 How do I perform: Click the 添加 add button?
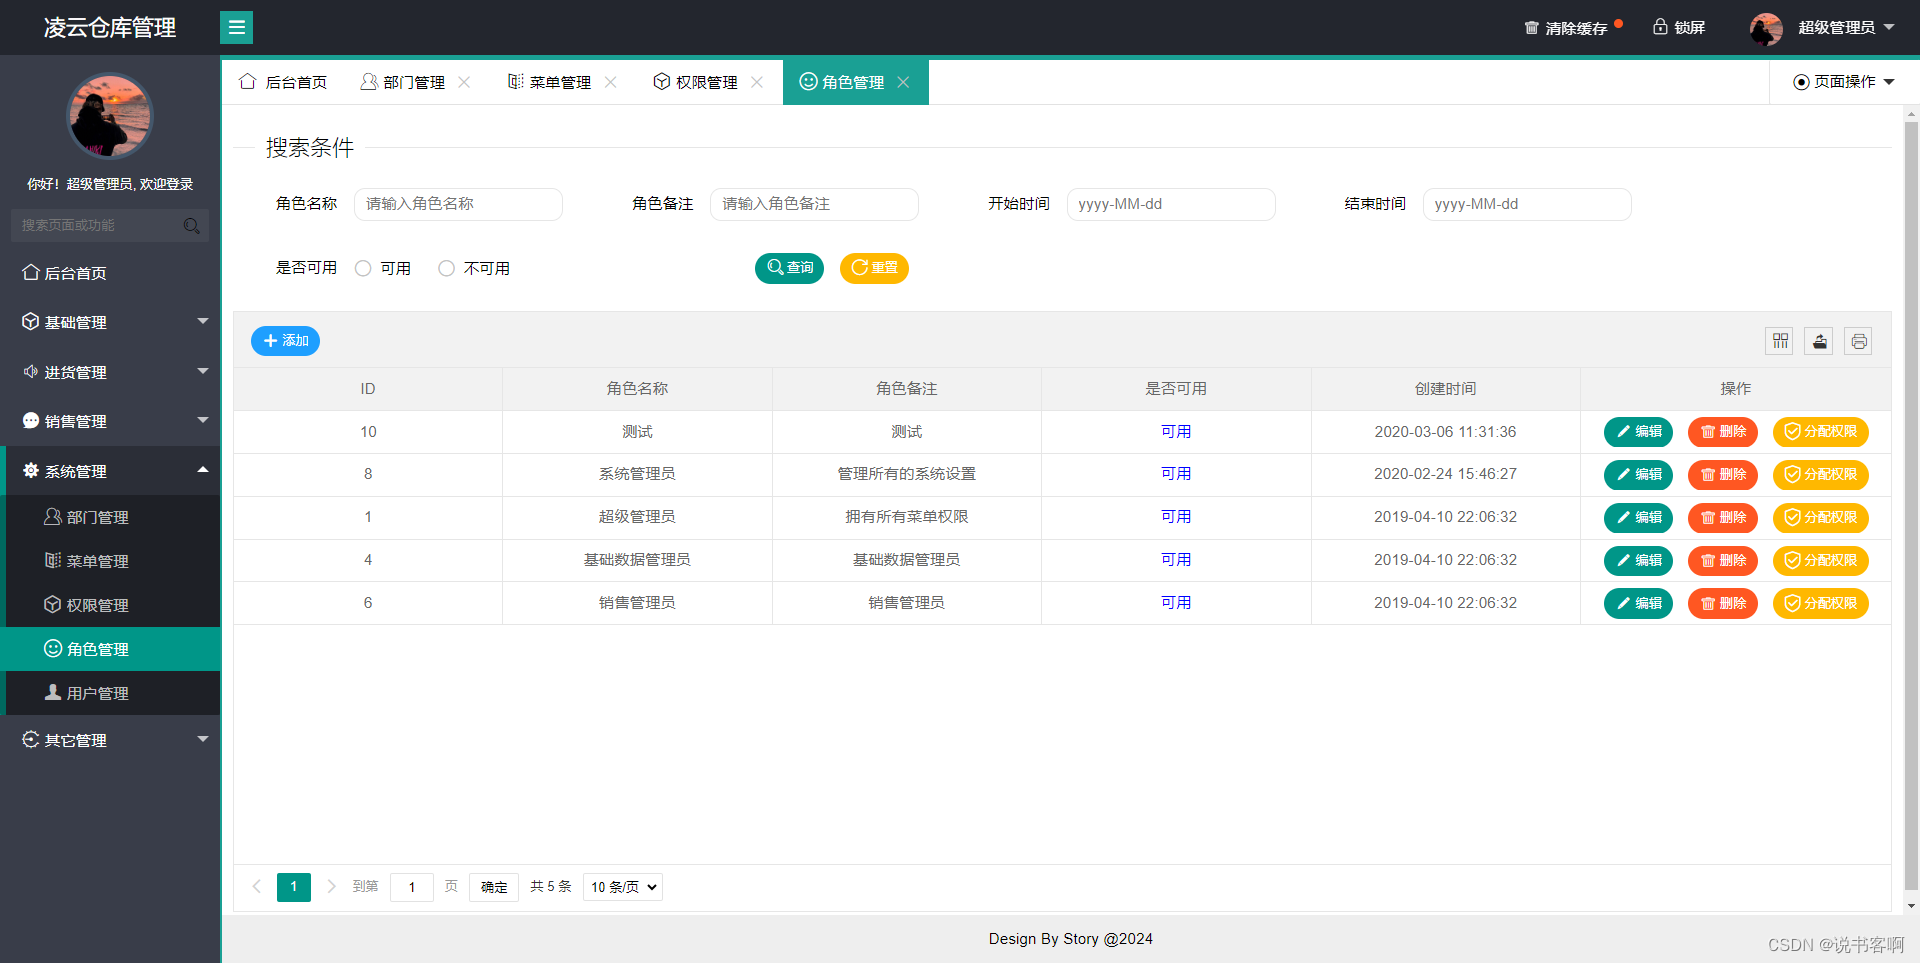click(285, 341)
